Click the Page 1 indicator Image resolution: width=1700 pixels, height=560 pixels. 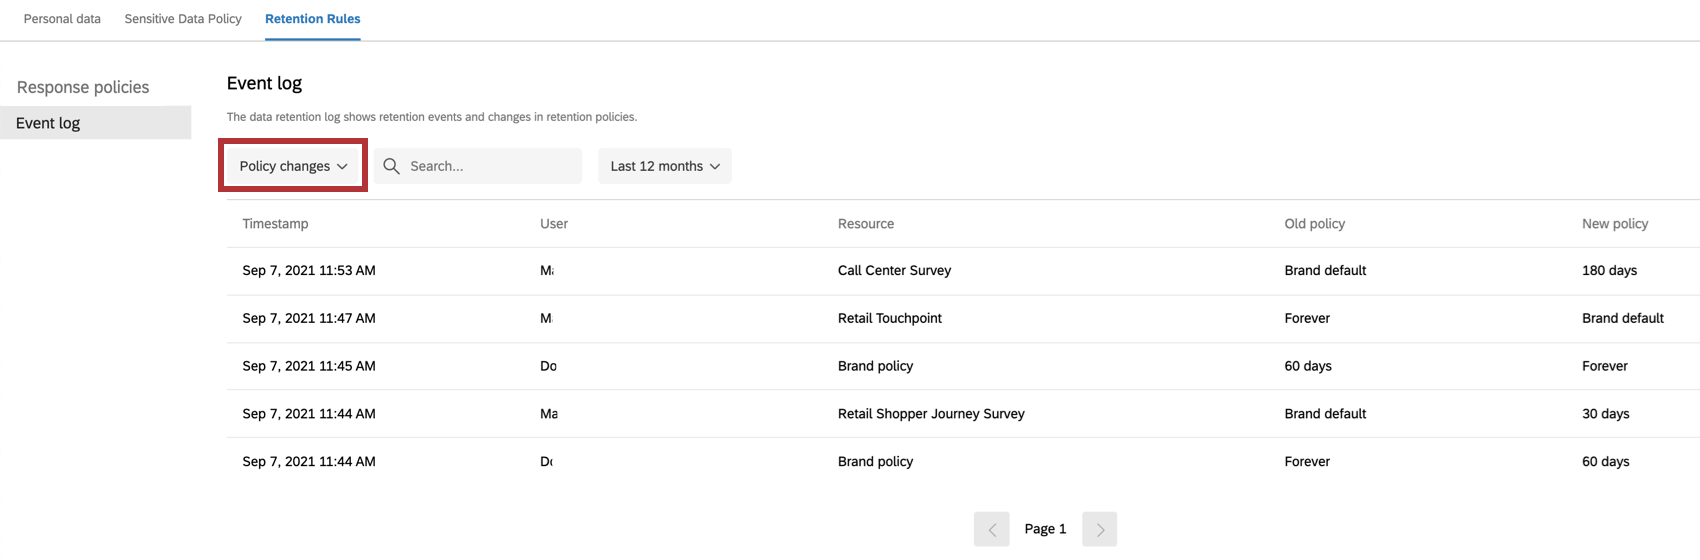[x=1045, y=529]
